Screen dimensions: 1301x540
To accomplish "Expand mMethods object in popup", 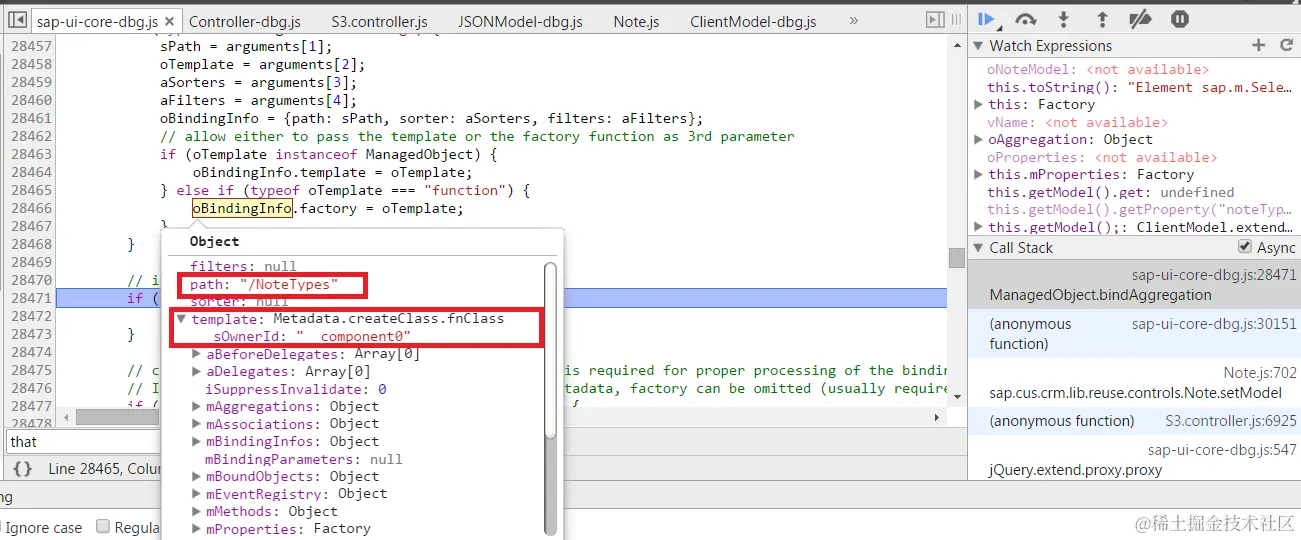I will (196, 511).
